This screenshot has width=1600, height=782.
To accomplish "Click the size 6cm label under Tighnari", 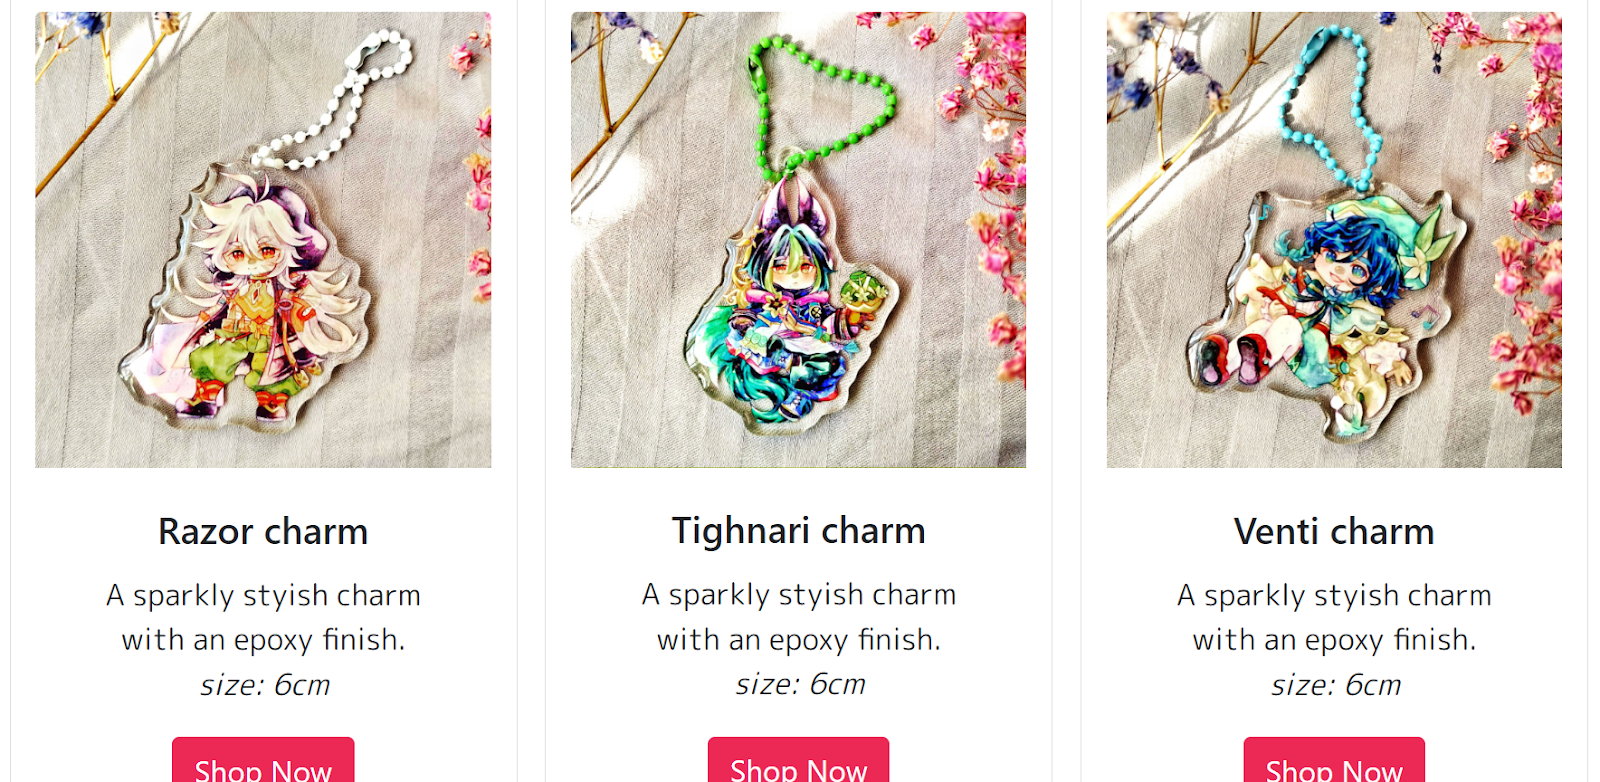I will [x=800, y=684].
